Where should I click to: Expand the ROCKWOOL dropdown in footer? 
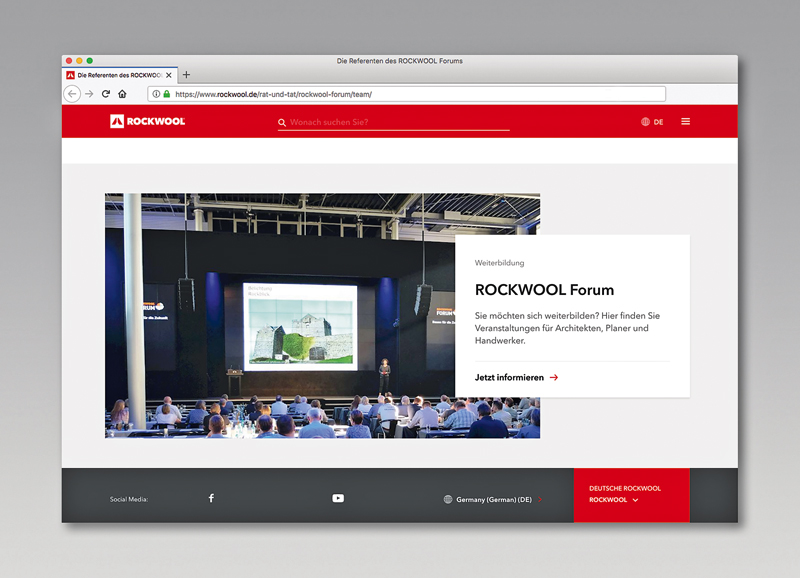tap(634, 500)
